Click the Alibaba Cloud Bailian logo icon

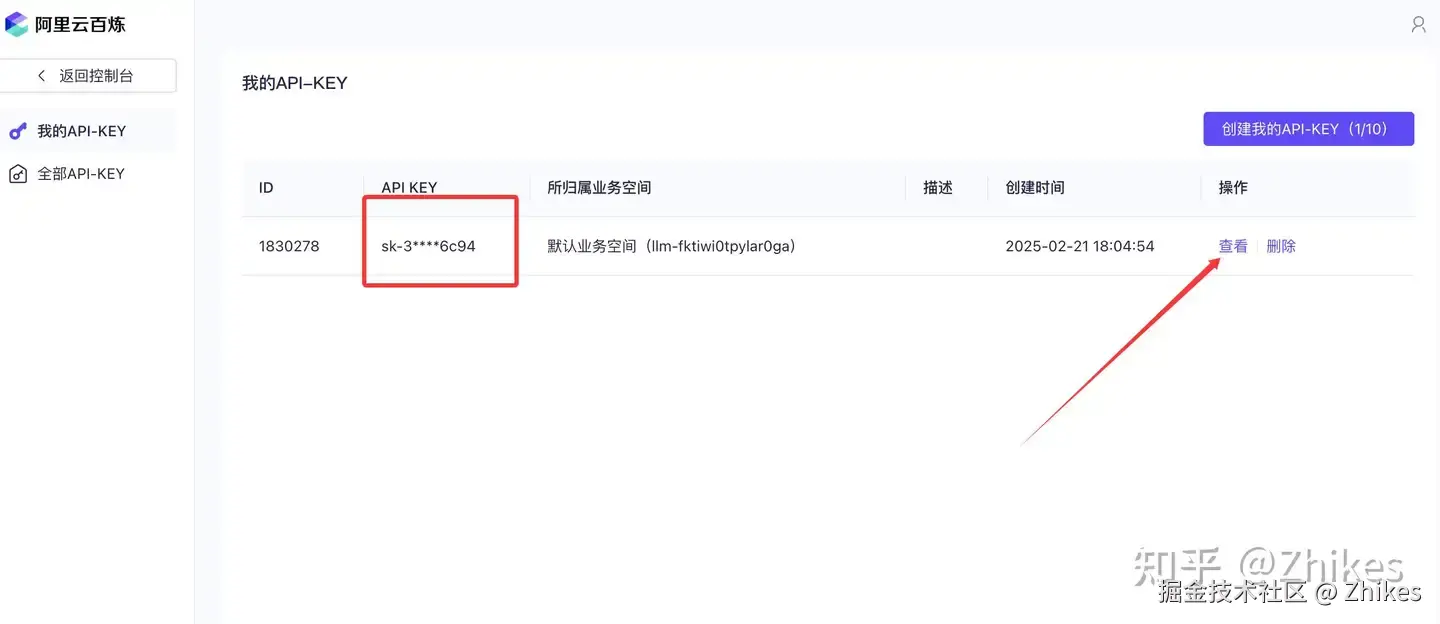(16, 24)
